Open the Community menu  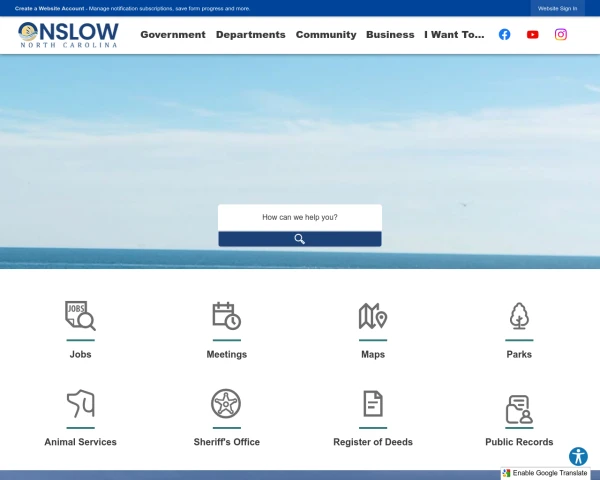click(x=326, y=34)
